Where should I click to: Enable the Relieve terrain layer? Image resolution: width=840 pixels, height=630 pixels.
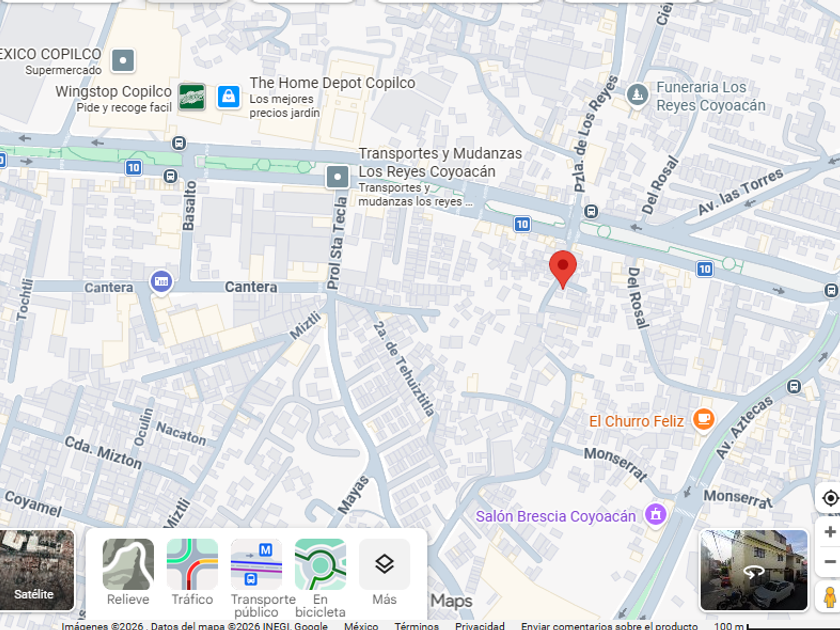tap(128, 573)
